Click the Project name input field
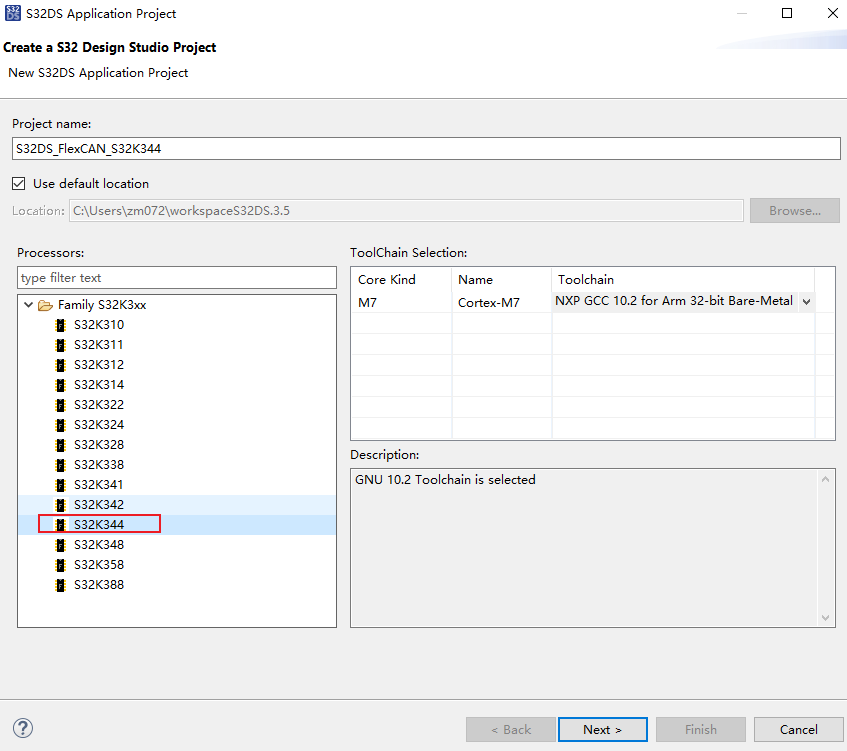Image resolution: width=847 pixels, height=751 pixels. point(426,149)
